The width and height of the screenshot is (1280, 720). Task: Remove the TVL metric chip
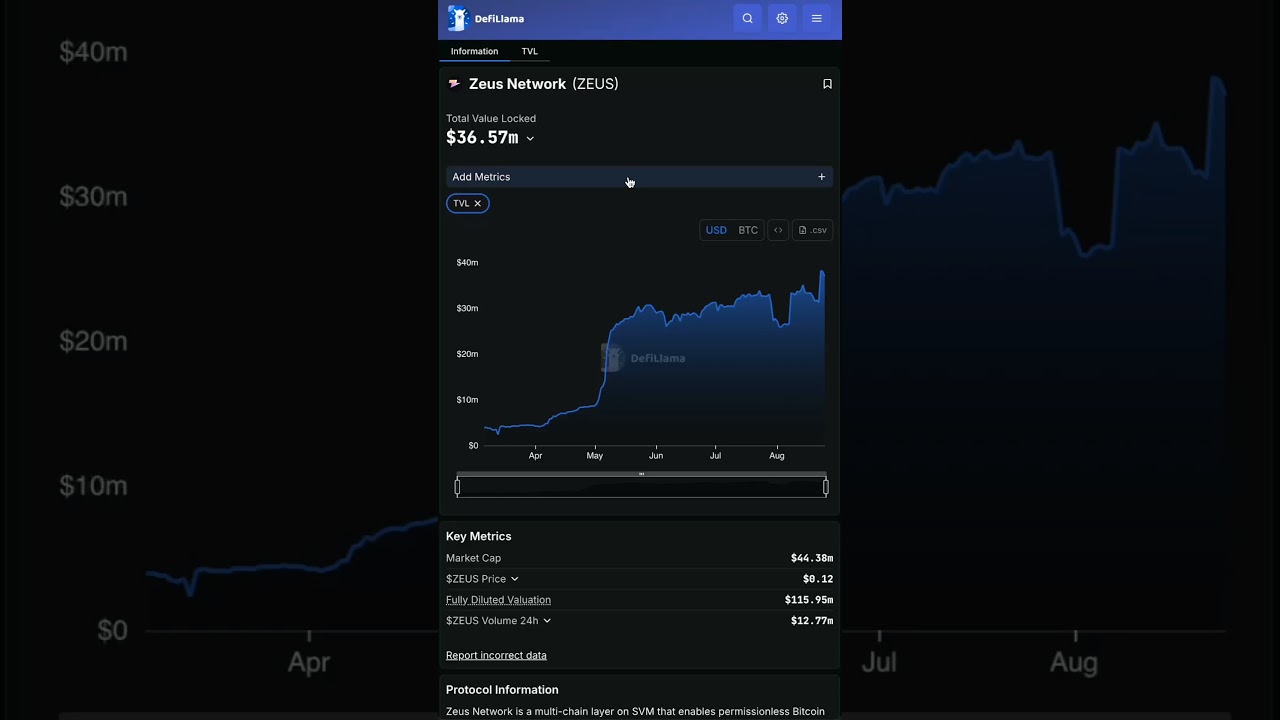tap(478, 203)
